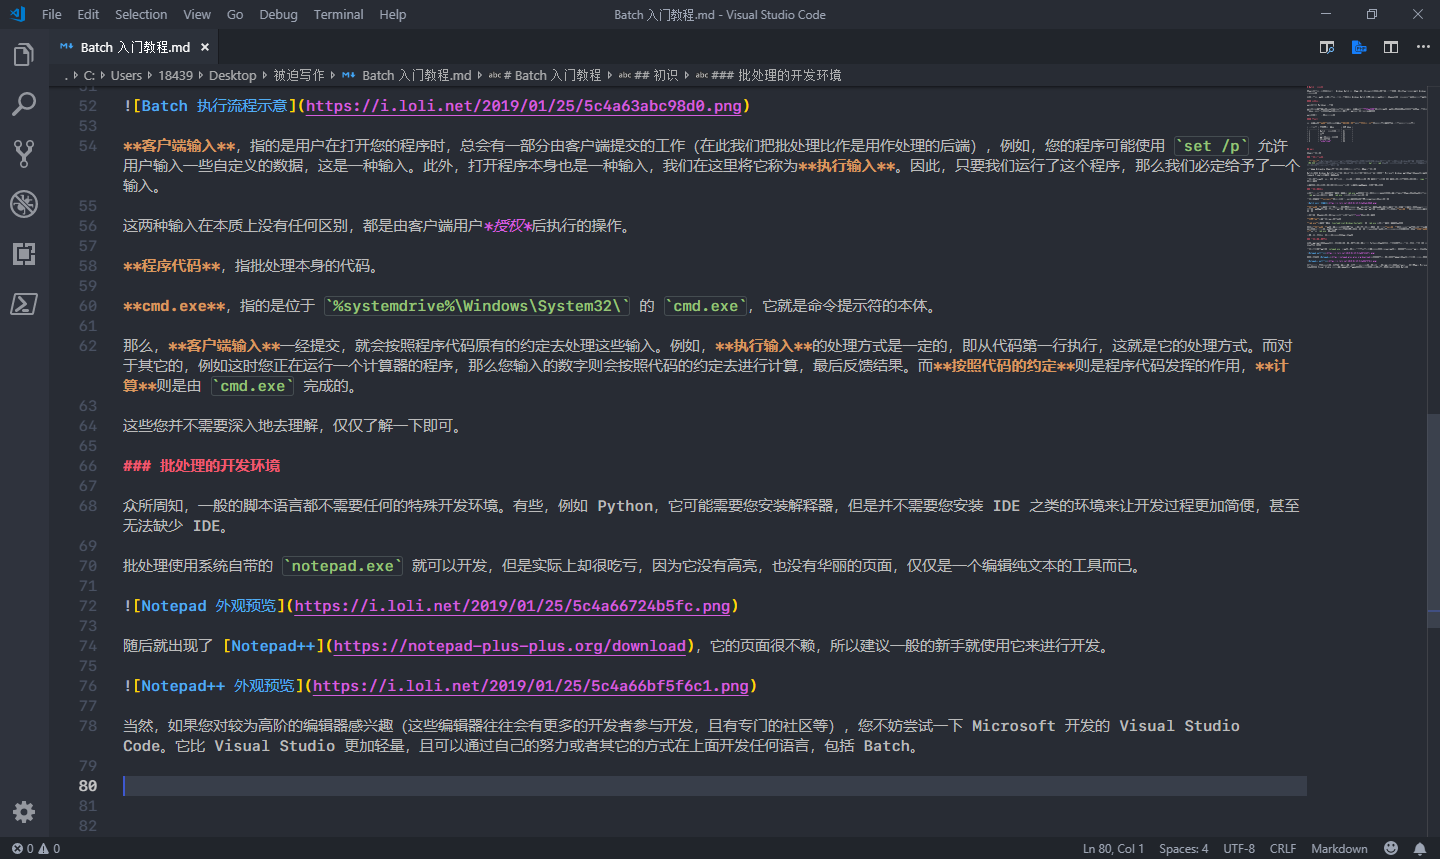Viewport: 1440px width, 859px height.
Task: Open the Manage gear menu
Action: pyautogui.click(x=24, y=812)
